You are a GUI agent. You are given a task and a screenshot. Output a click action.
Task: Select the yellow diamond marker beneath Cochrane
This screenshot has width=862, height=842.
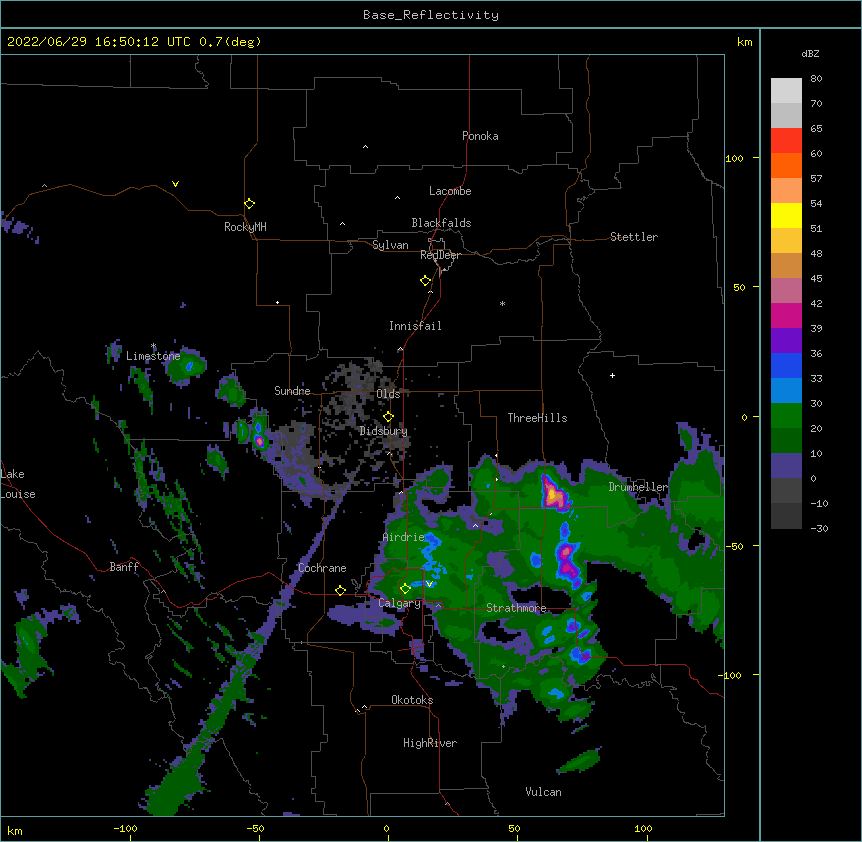[340, 590]
